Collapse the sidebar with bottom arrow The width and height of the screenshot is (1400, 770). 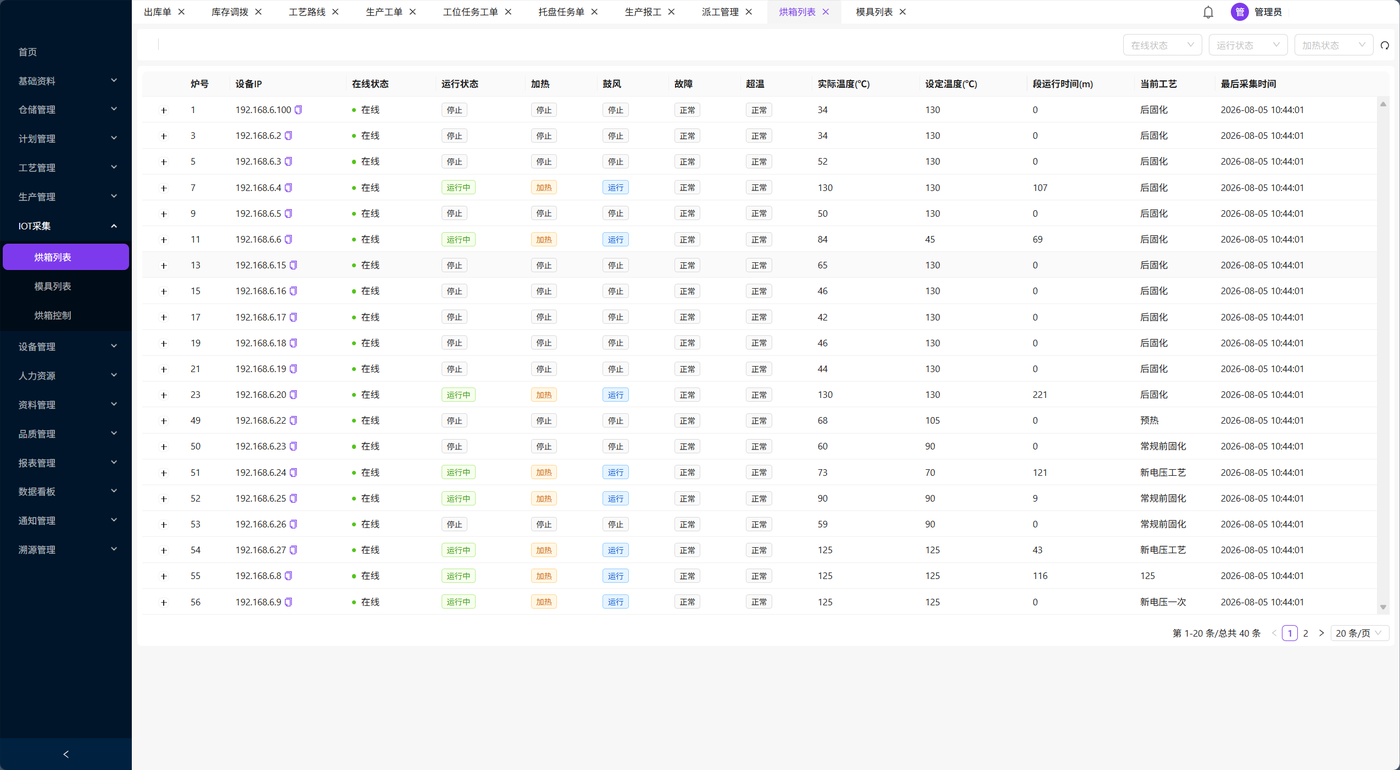click(x=66, y=754)
